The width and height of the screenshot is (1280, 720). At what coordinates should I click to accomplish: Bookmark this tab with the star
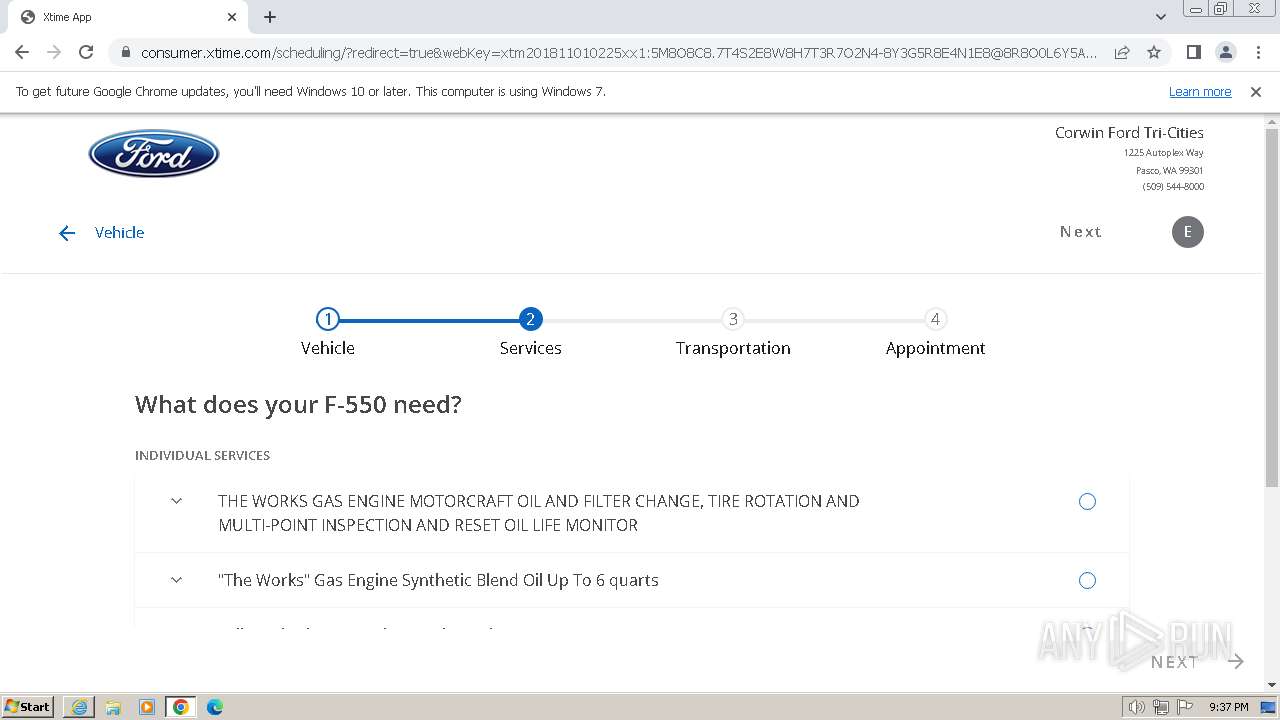pyautogui.click(x=1154, y=52)
